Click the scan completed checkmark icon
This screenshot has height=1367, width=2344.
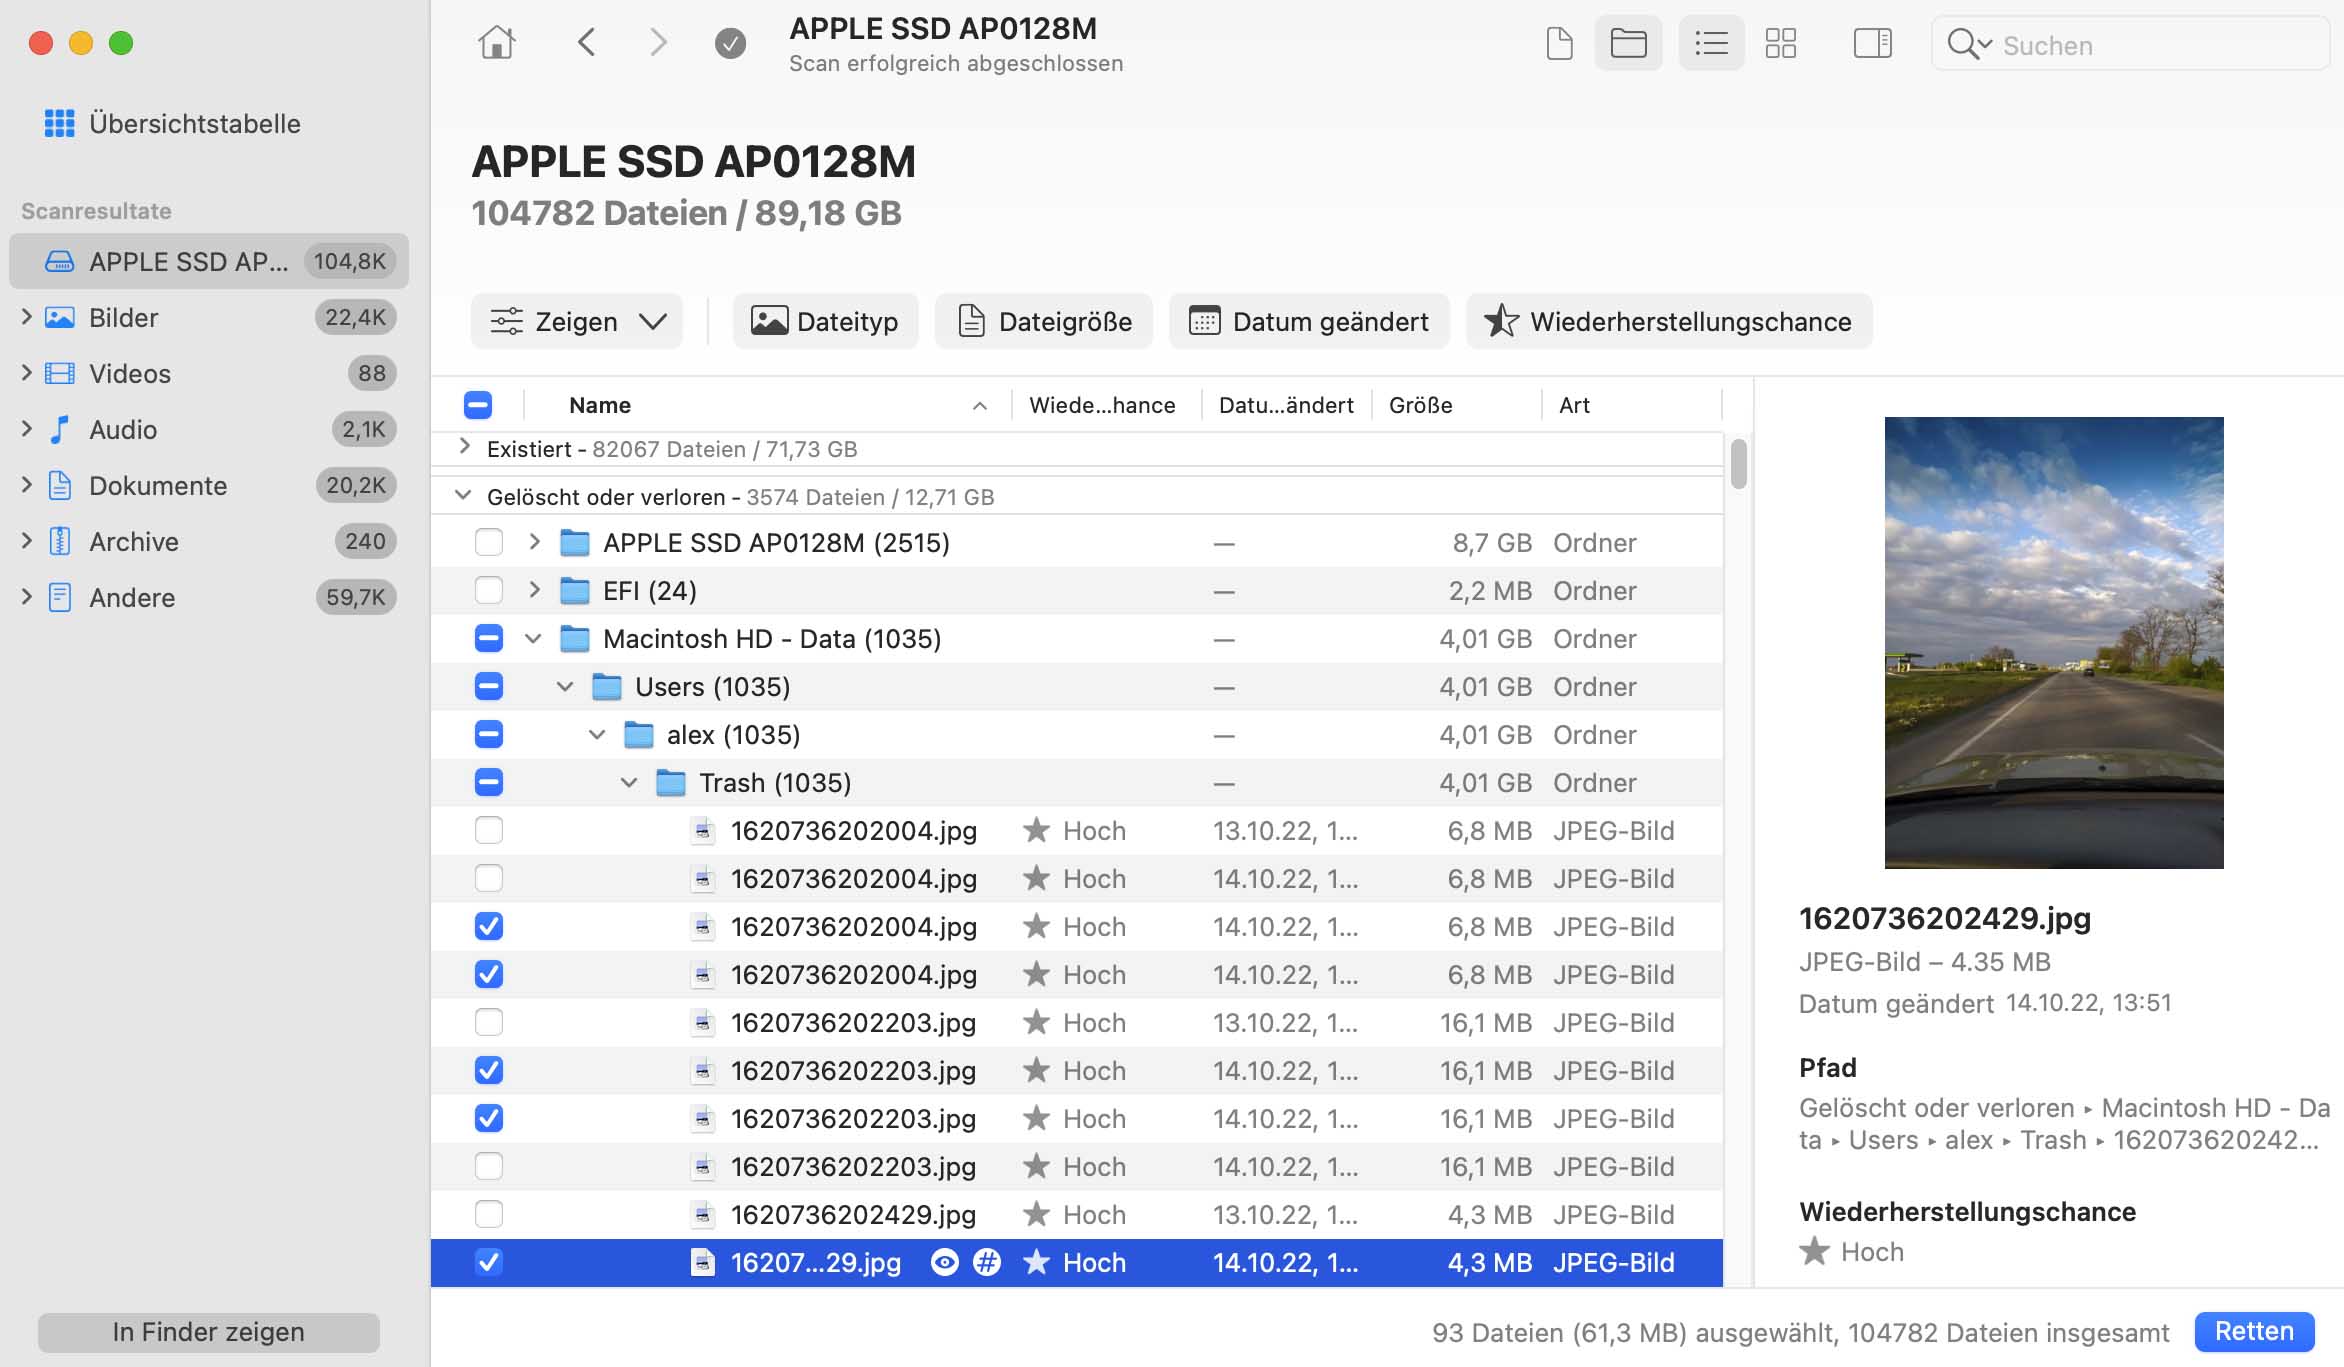point(730,43)
